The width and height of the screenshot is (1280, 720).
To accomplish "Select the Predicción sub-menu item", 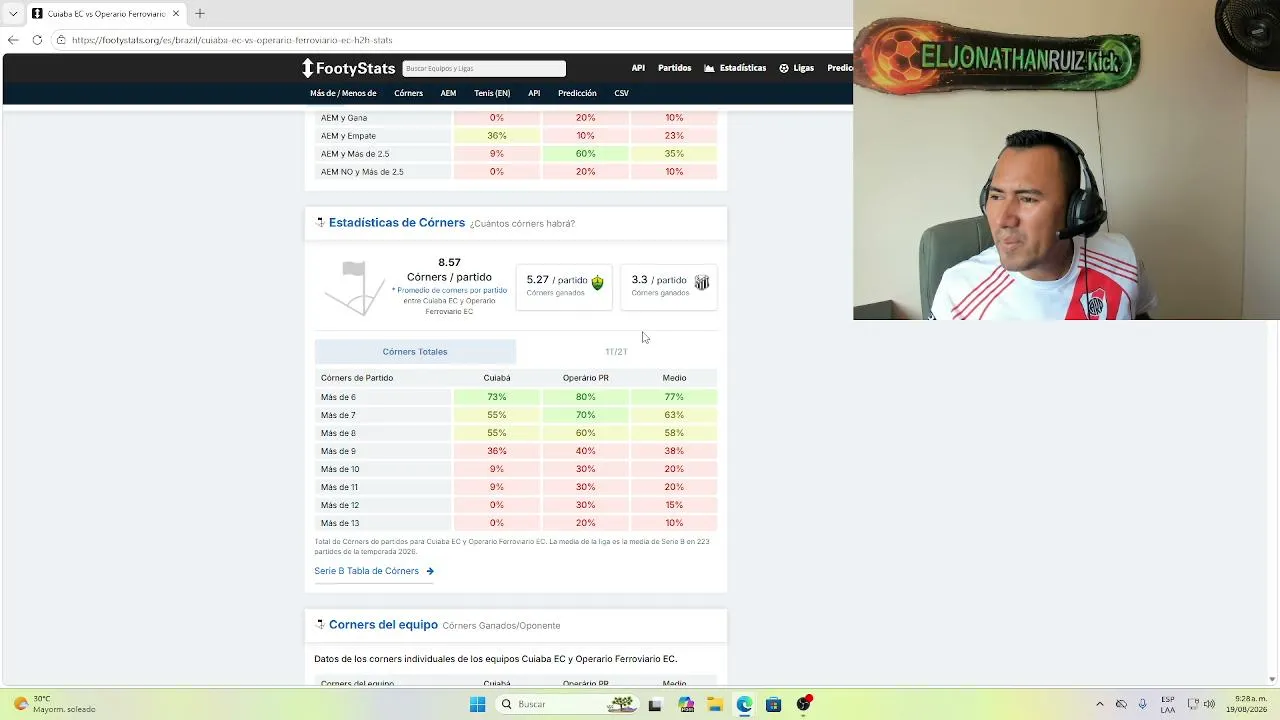I will tap(577, 93).
